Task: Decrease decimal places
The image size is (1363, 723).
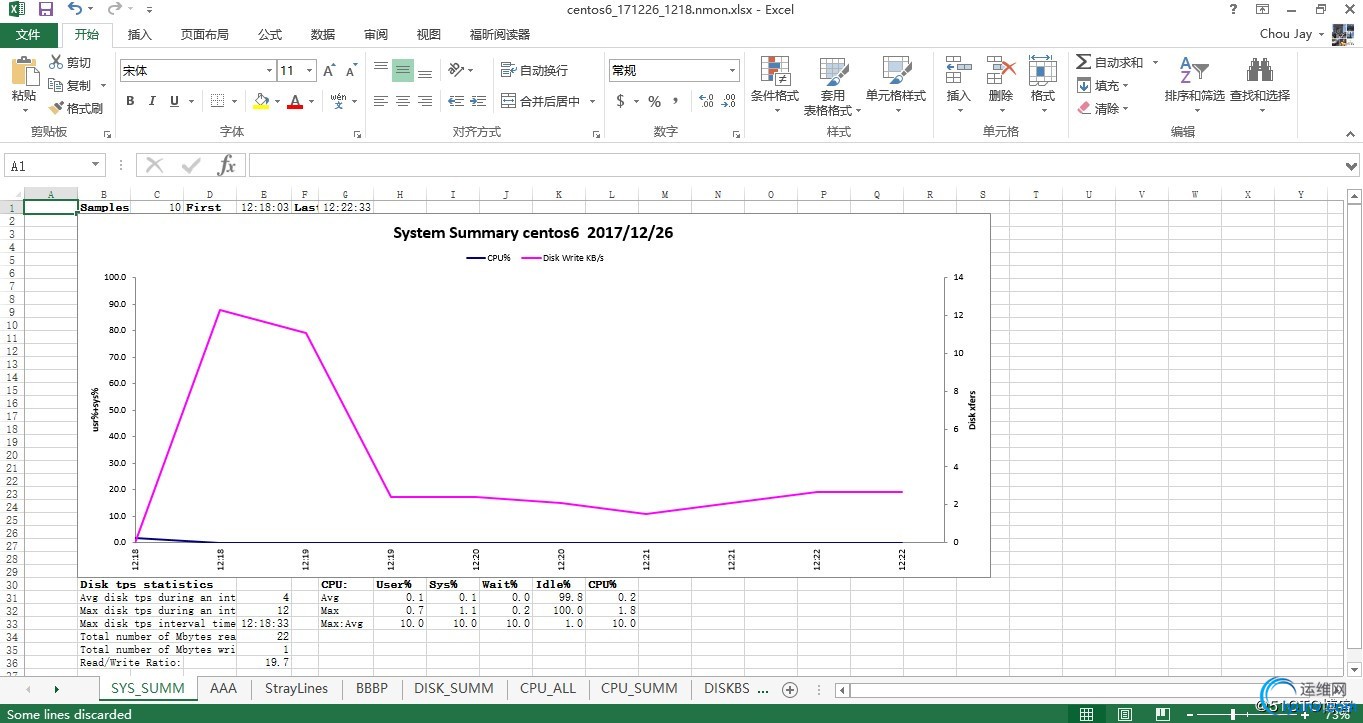Action: (x=729, y=101)
